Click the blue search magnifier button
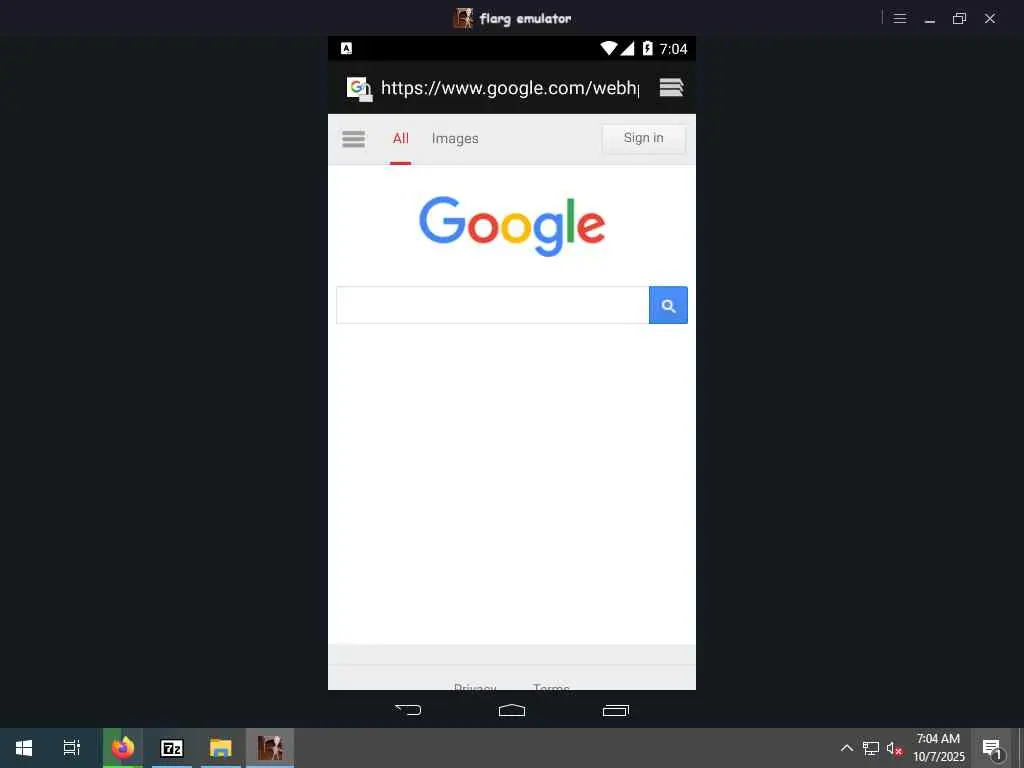Image resolution: width=1024 pixels, height=768 pixels. [x=668, y=305]
